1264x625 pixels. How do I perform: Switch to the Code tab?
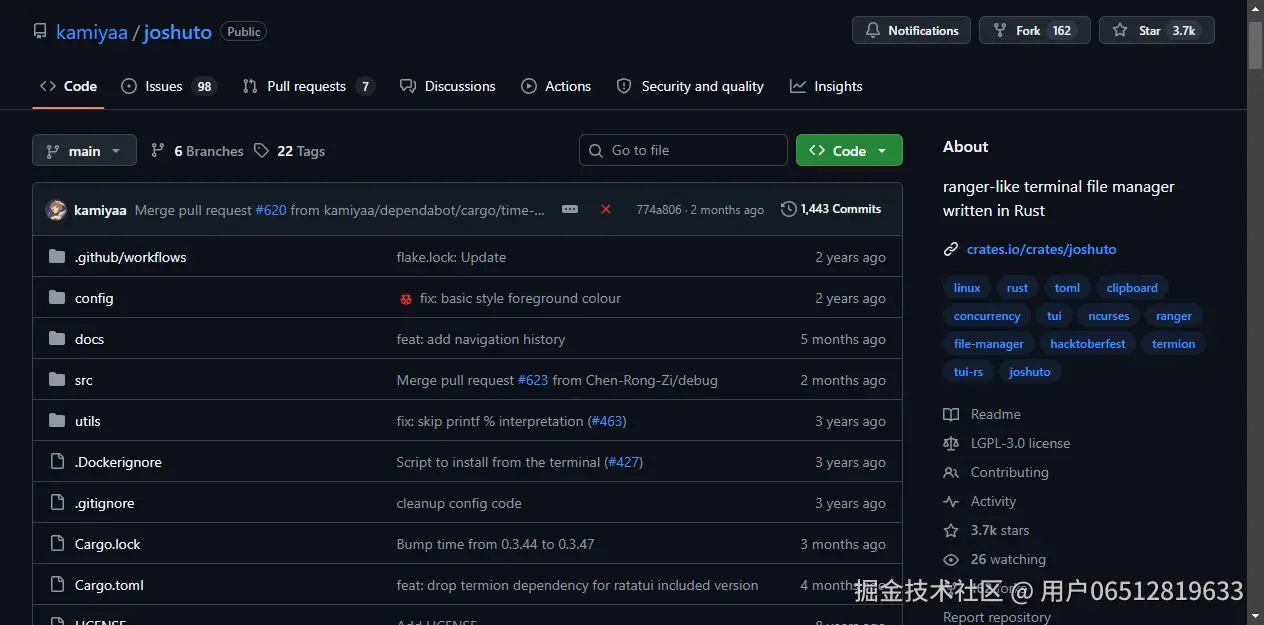click(69, 86)
